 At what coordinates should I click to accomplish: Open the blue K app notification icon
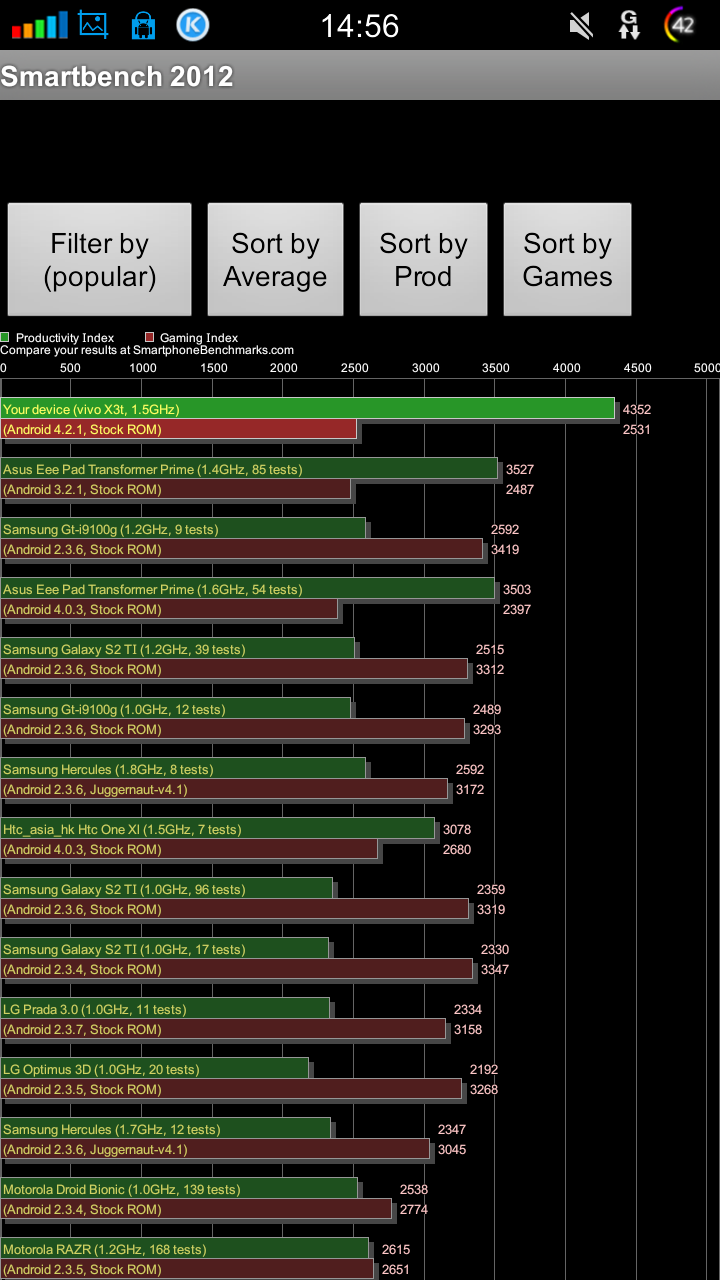pyautogui.click(x=193, y=25)
